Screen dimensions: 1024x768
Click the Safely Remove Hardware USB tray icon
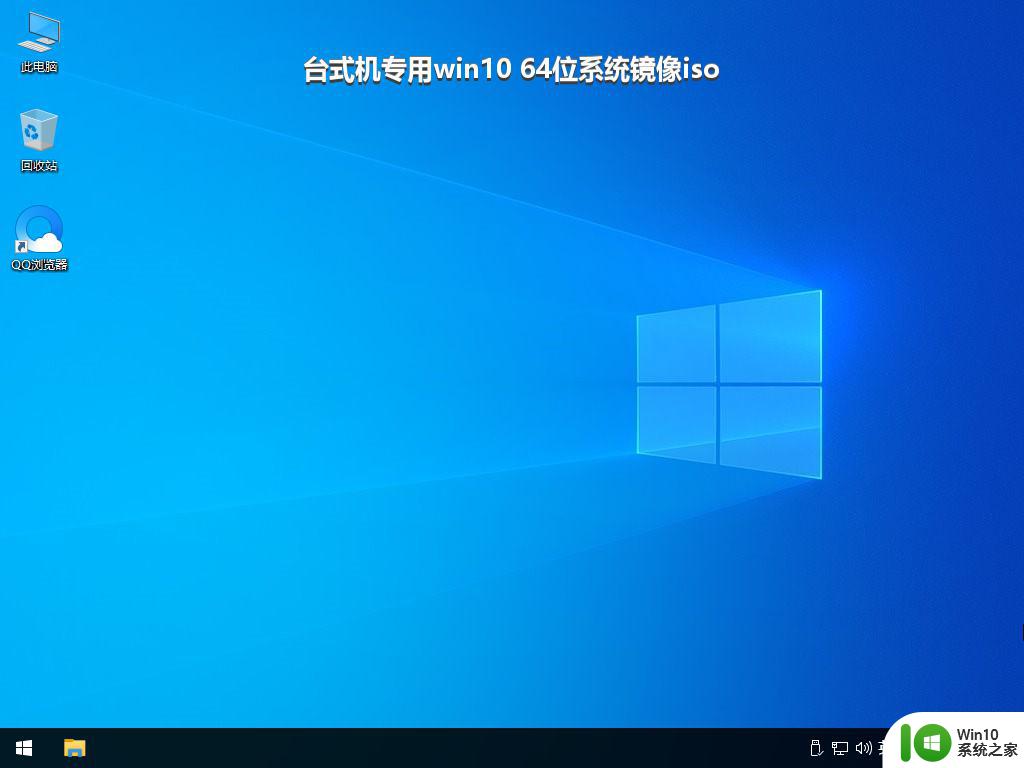click(x=815, y=748)
